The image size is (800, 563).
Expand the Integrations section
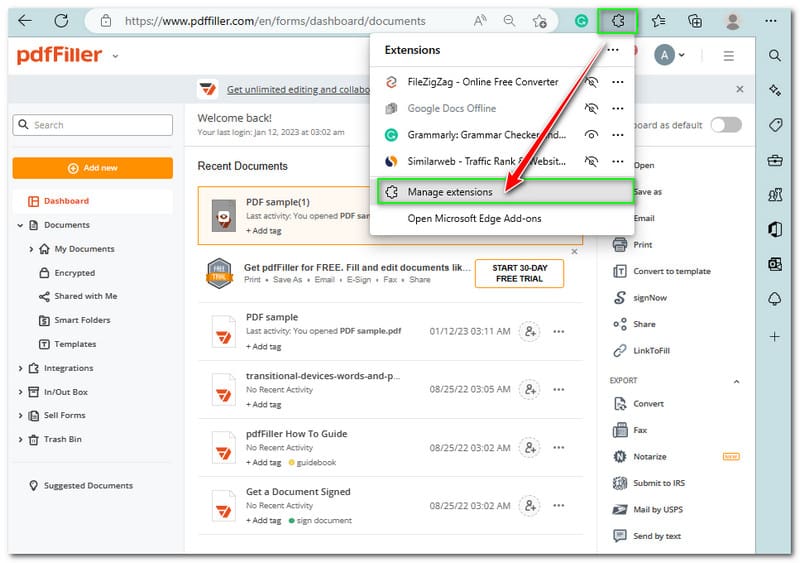tap(20, 368)
